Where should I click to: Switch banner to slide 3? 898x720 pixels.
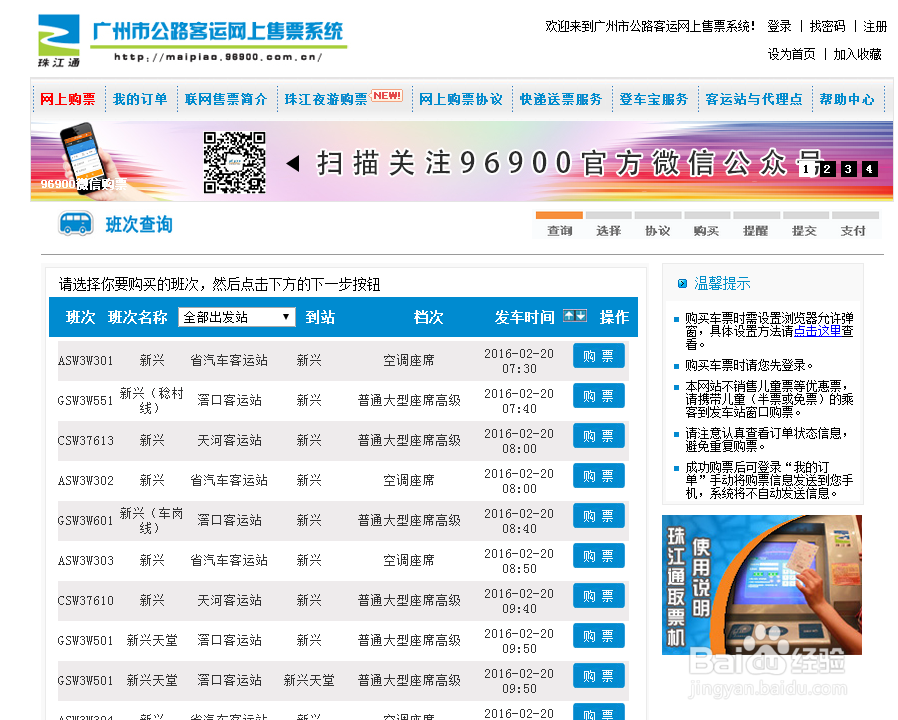click(848, 169)
